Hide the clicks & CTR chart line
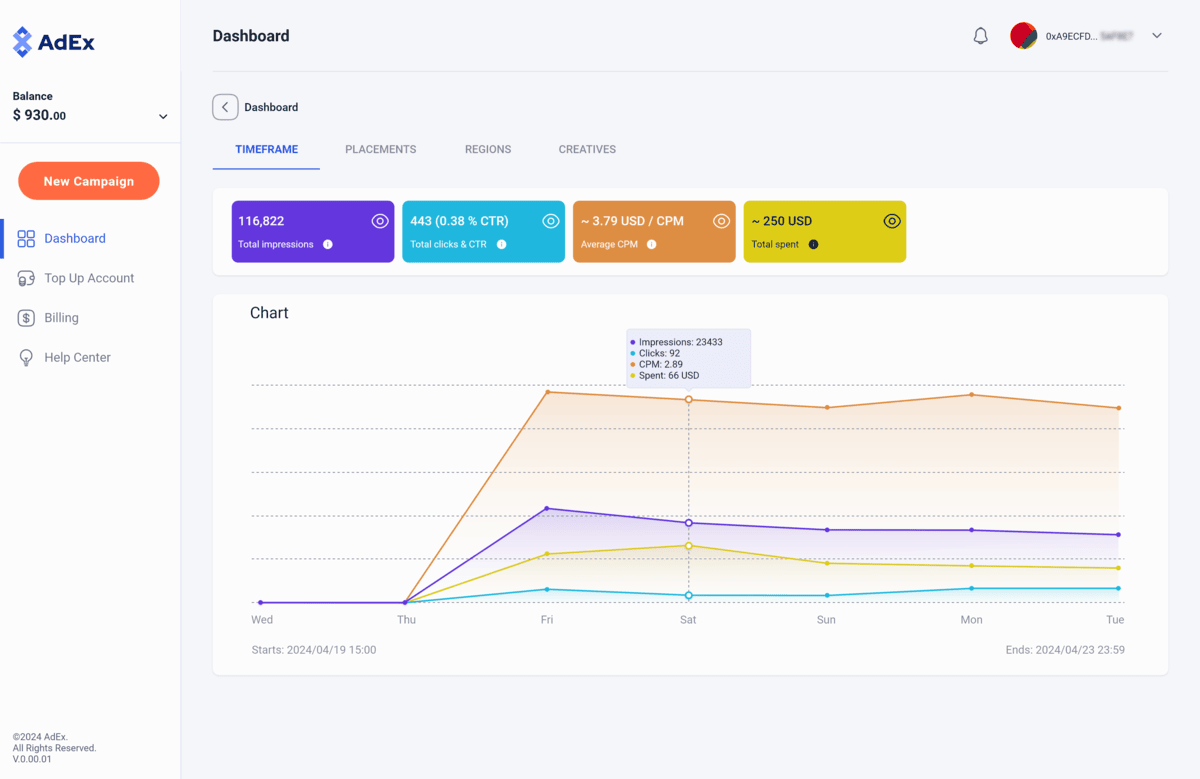This screenshot has width=1200, height=779. (x=551, y=221)
